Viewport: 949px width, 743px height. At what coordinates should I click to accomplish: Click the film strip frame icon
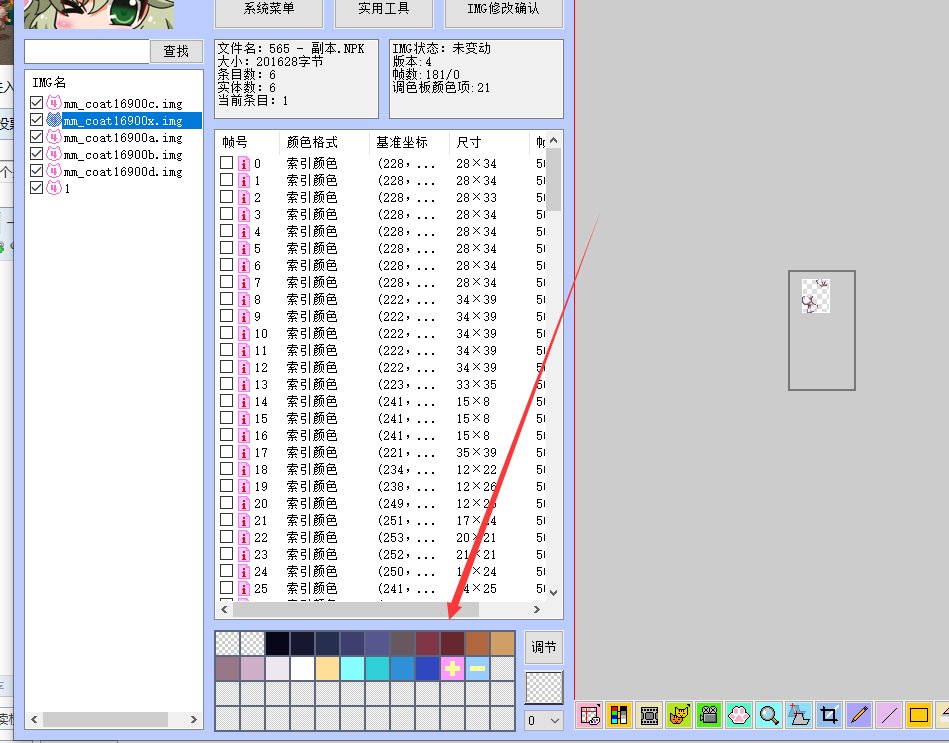(649, 715)
